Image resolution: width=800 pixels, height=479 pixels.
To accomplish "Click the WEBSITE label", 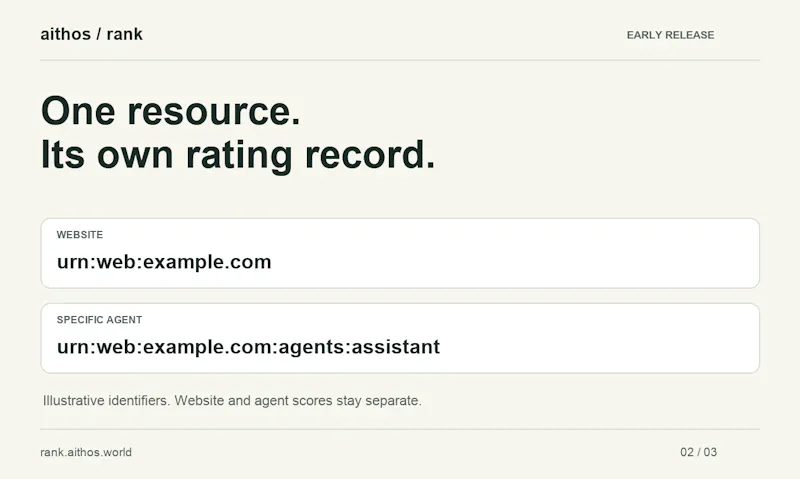I will pyautogui.click(x=80, y=235).
